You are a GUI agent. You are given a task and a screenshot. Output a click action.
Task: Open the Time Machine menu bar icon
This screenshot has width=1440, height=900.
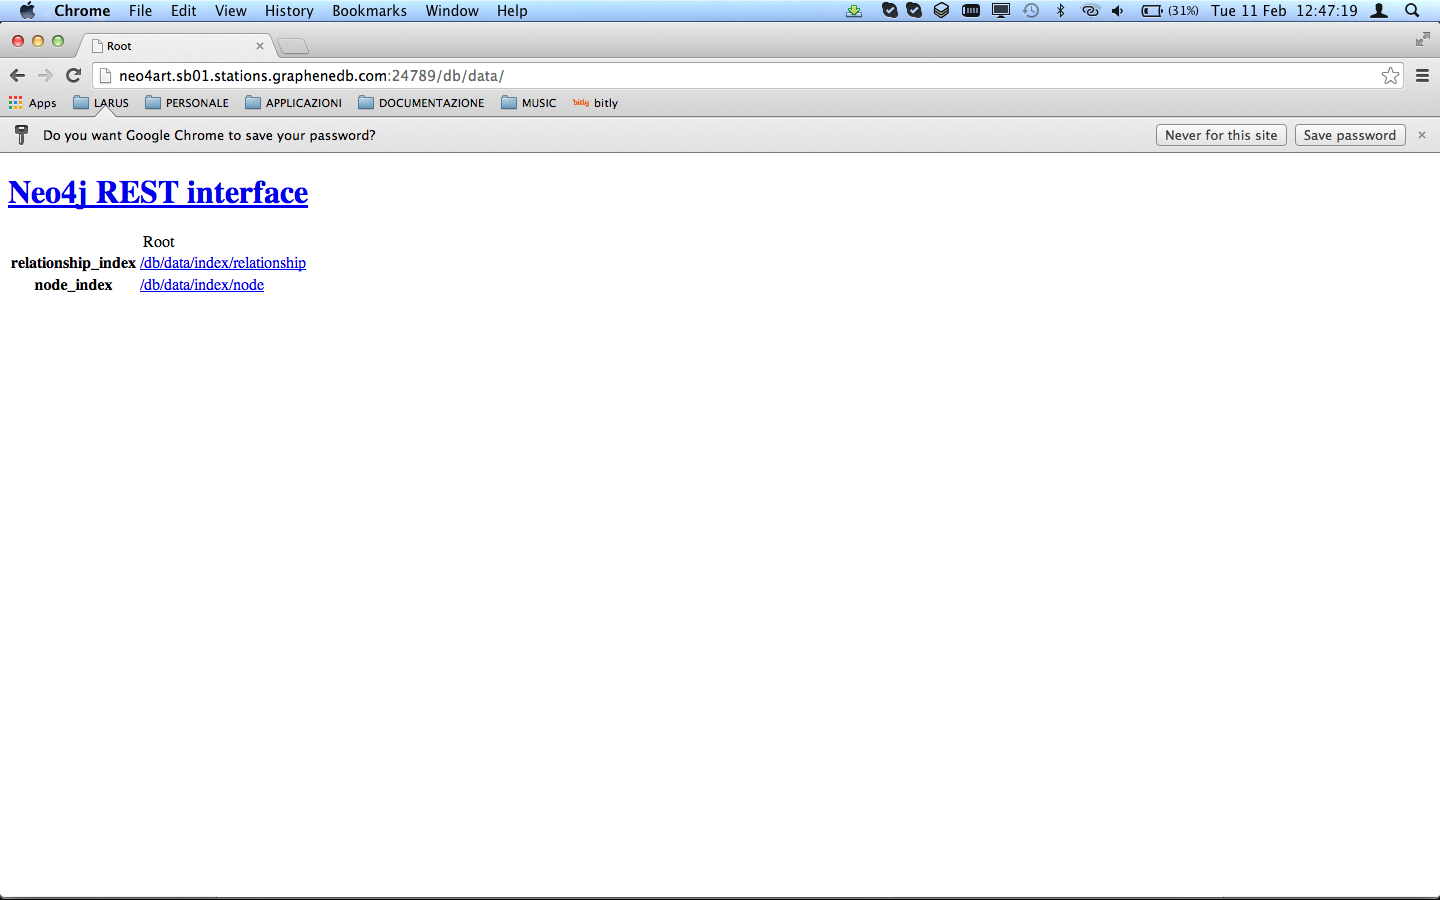(1031, 11)
